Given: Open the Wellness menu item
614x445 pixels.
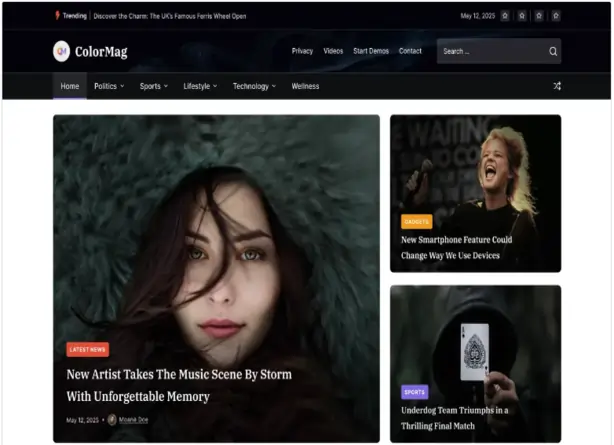Looking at the screenshot, I should 305,86.
